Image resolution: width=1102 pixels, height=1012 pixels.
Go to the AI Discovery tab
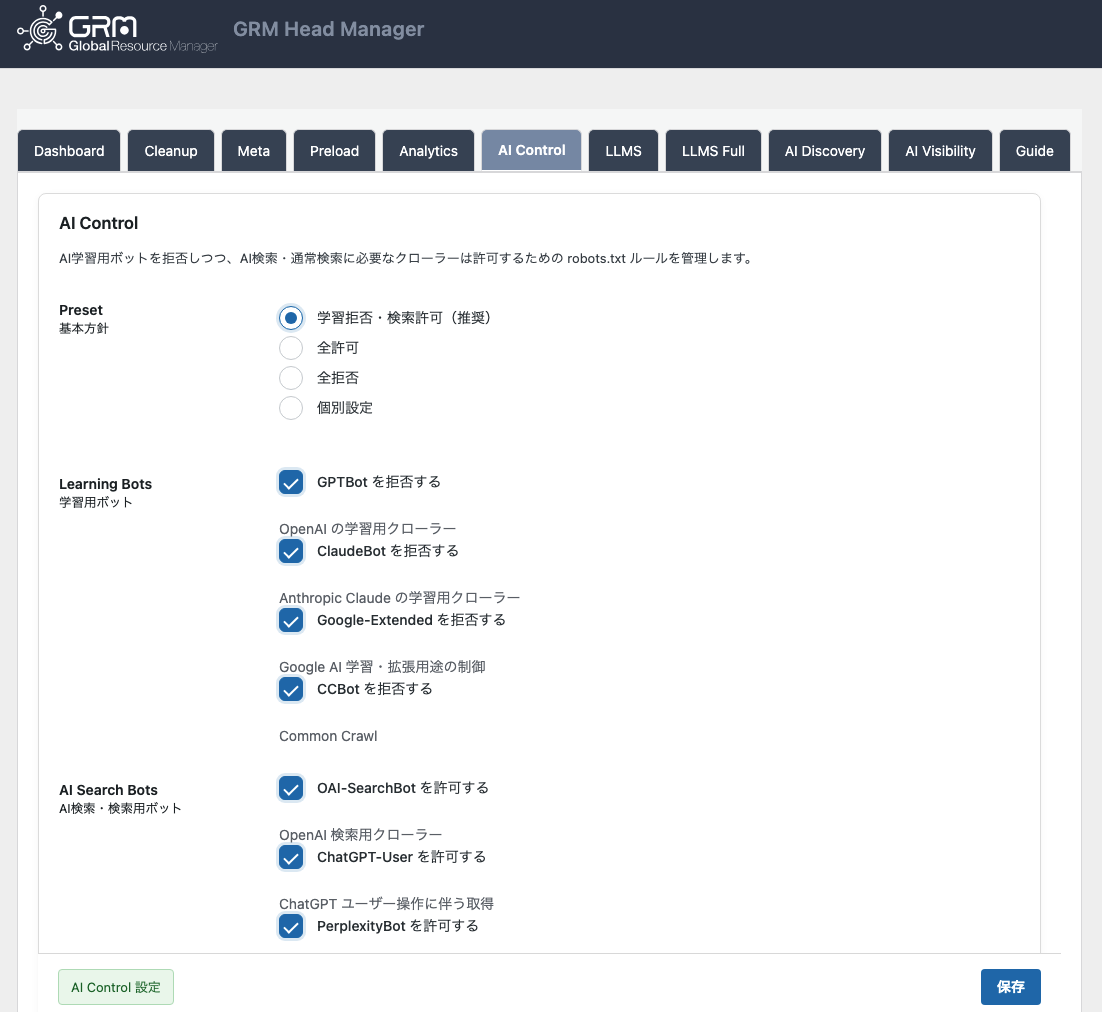click(824, 151)
